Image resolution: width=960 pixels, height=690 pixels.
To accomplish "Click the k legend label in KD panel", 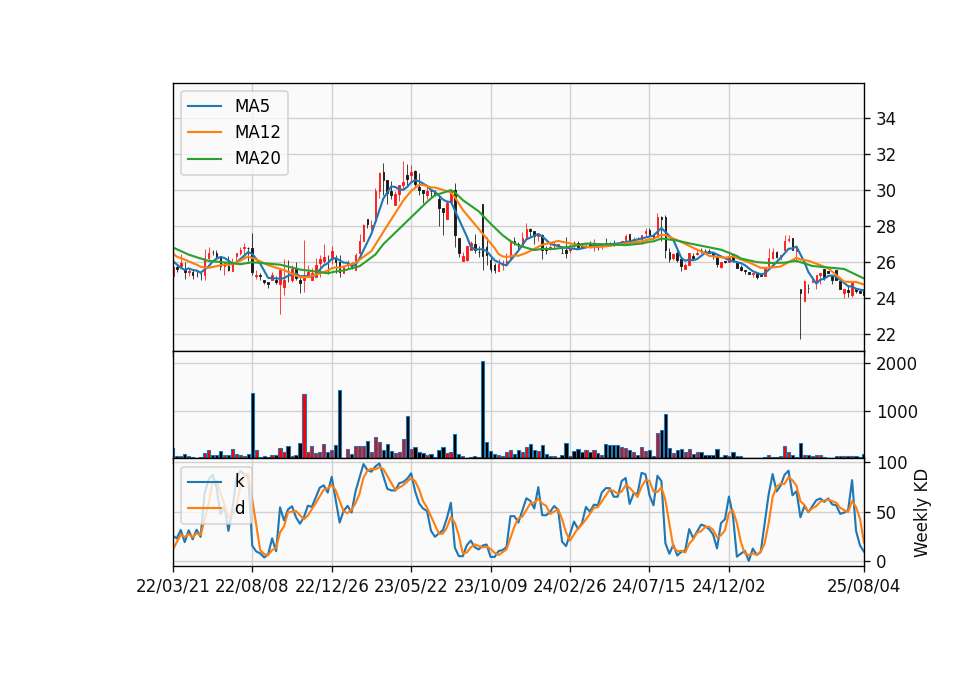I will 239,481.
